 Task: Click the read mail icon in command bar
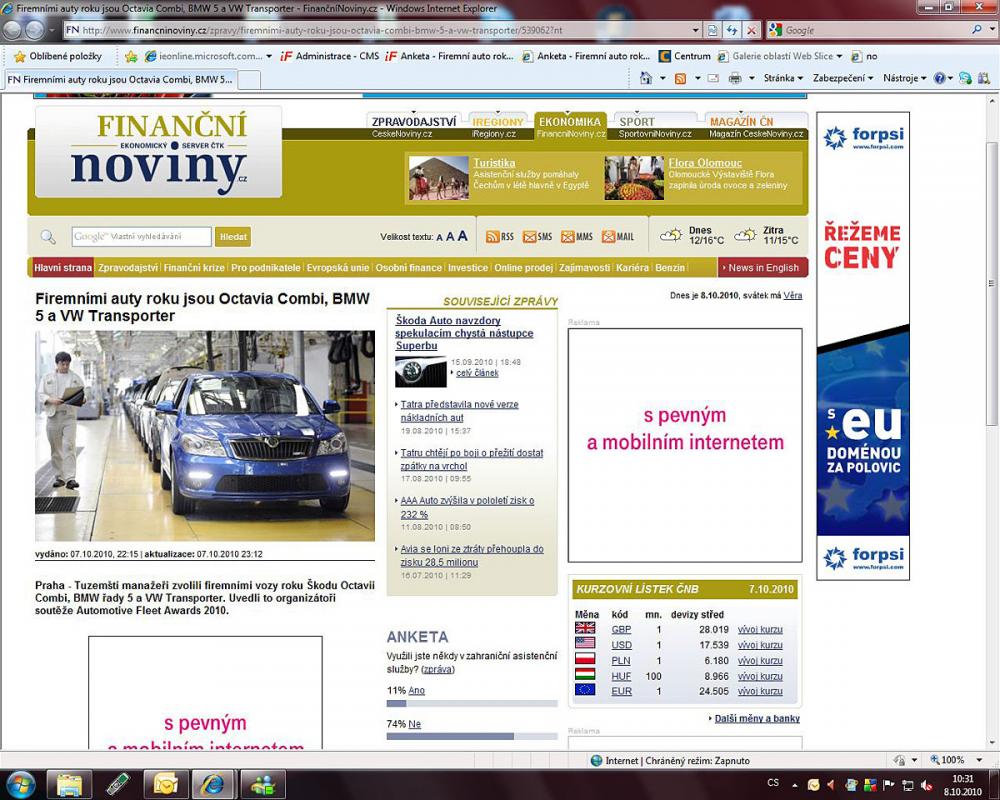[714, 78]
